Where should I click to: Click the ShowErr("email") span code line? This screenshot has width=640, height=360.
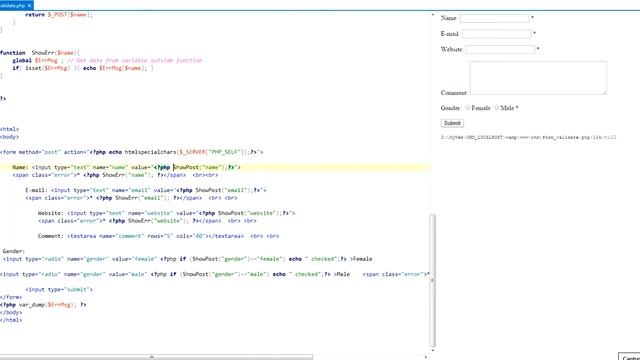(131, 198)
